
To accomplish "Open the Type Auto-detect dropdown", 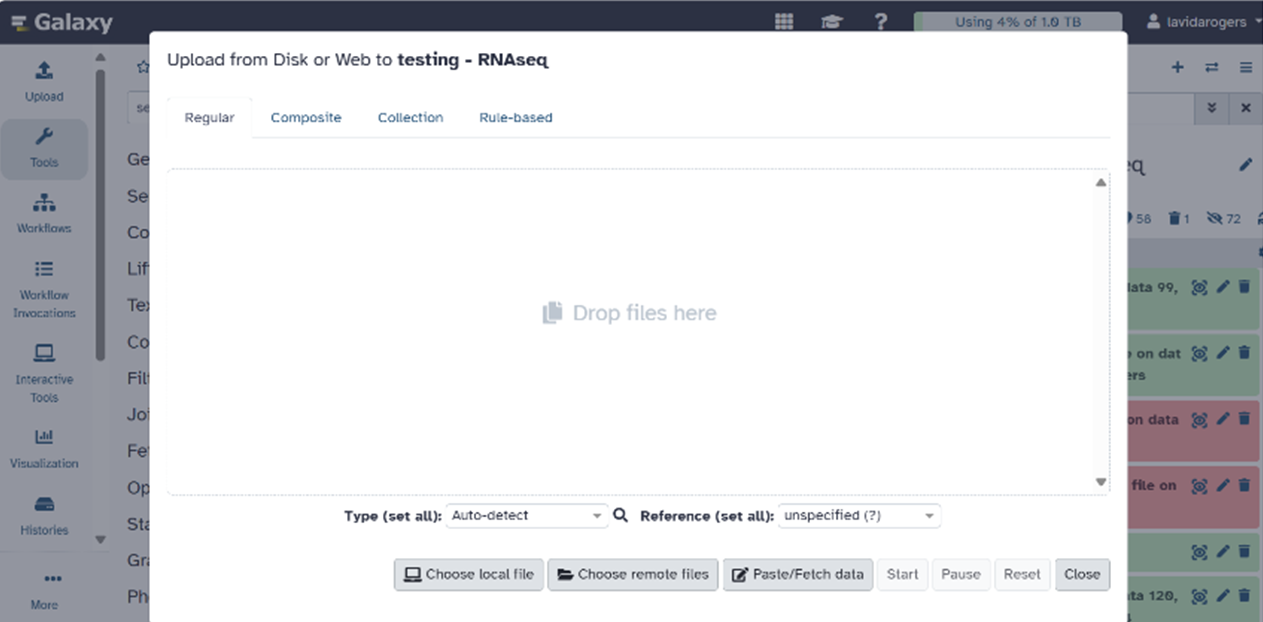I will click(x=526, y=515).
